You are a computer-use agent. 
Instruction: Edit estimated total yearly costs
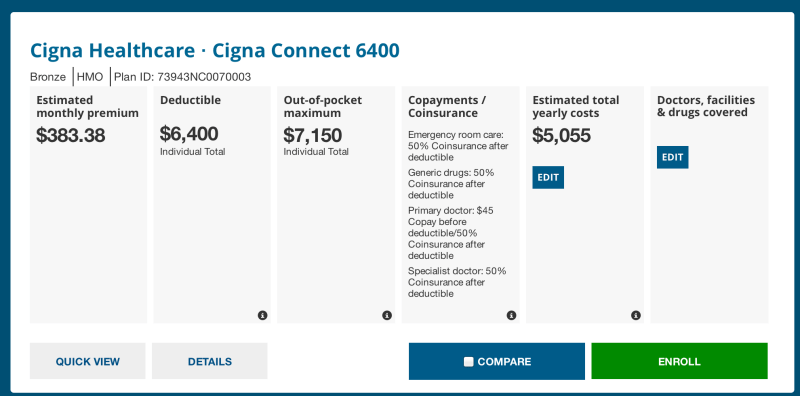[x=548, y=178]
